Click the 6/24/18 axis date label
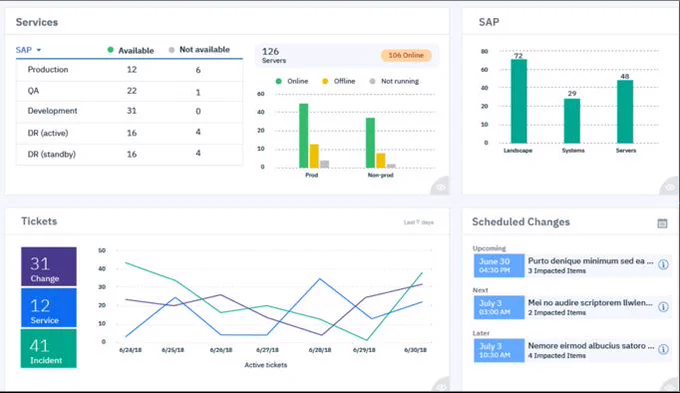 click(131, 350)
